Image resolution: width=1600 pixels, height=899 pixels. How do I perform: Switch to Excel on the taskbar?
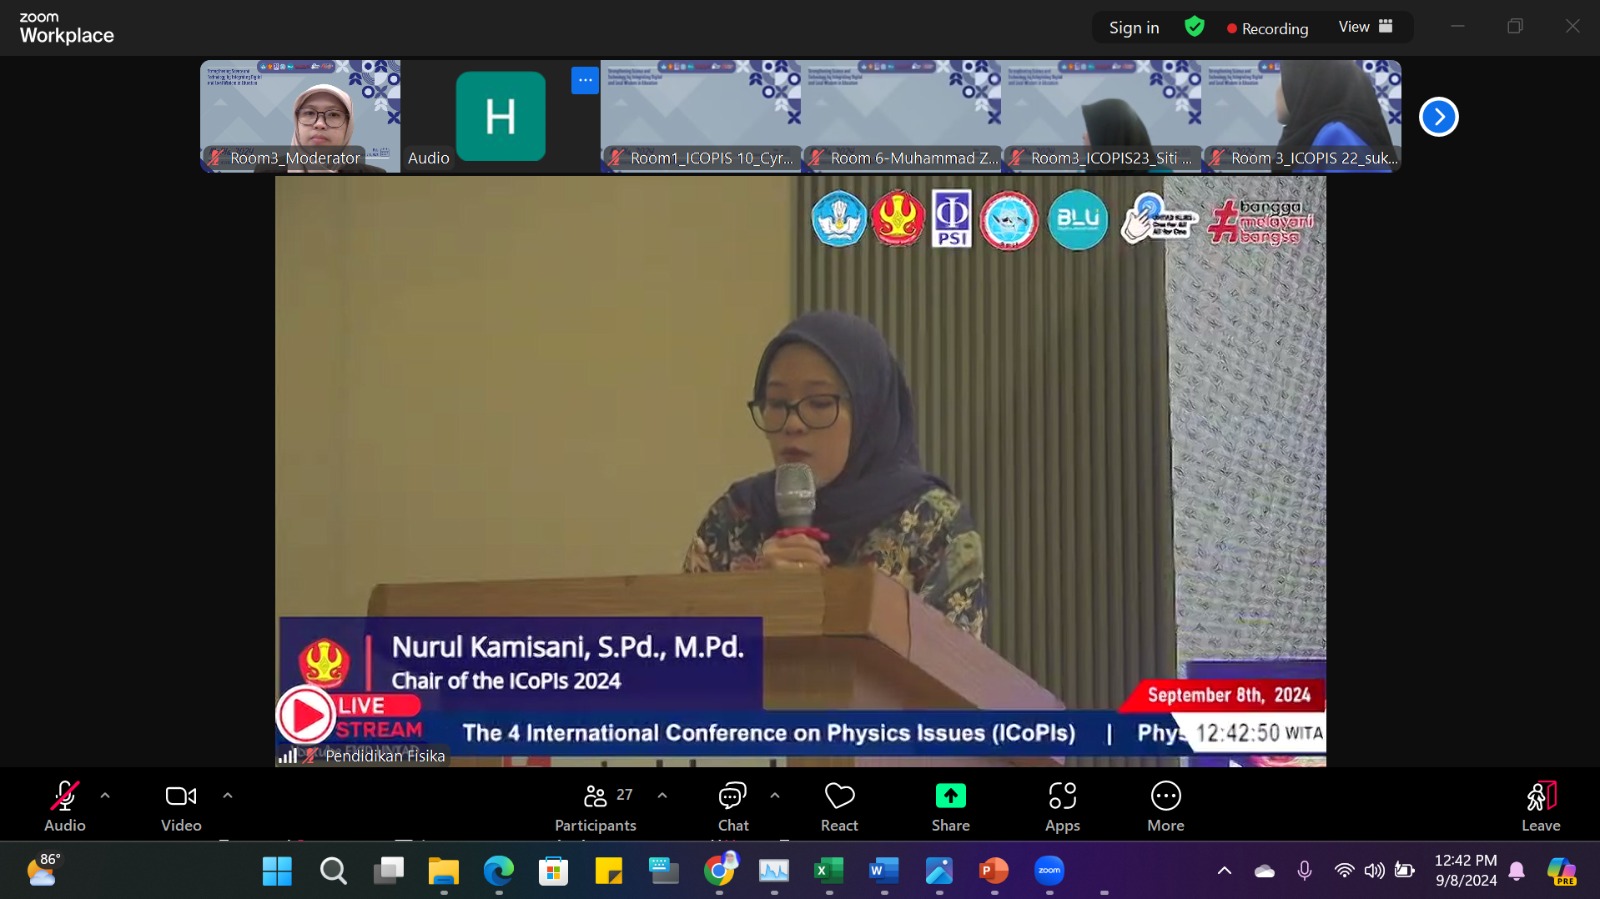click(x=829, y=871)
